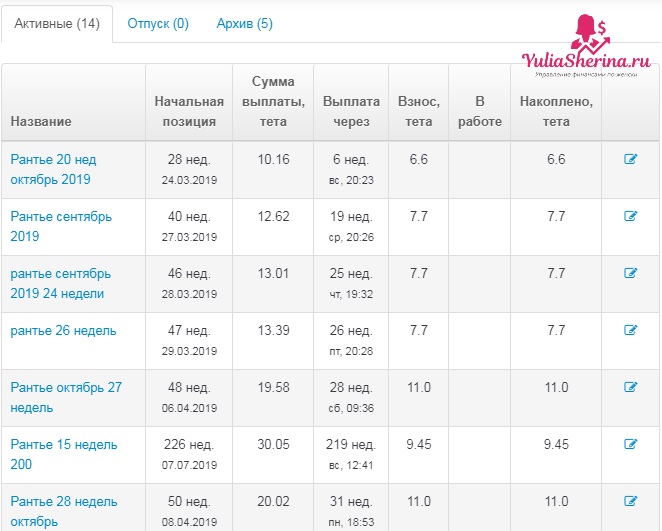Viewport: 662px width, 531px height.
Task: Select the payout value 13.01
Action: click(274, 274)
